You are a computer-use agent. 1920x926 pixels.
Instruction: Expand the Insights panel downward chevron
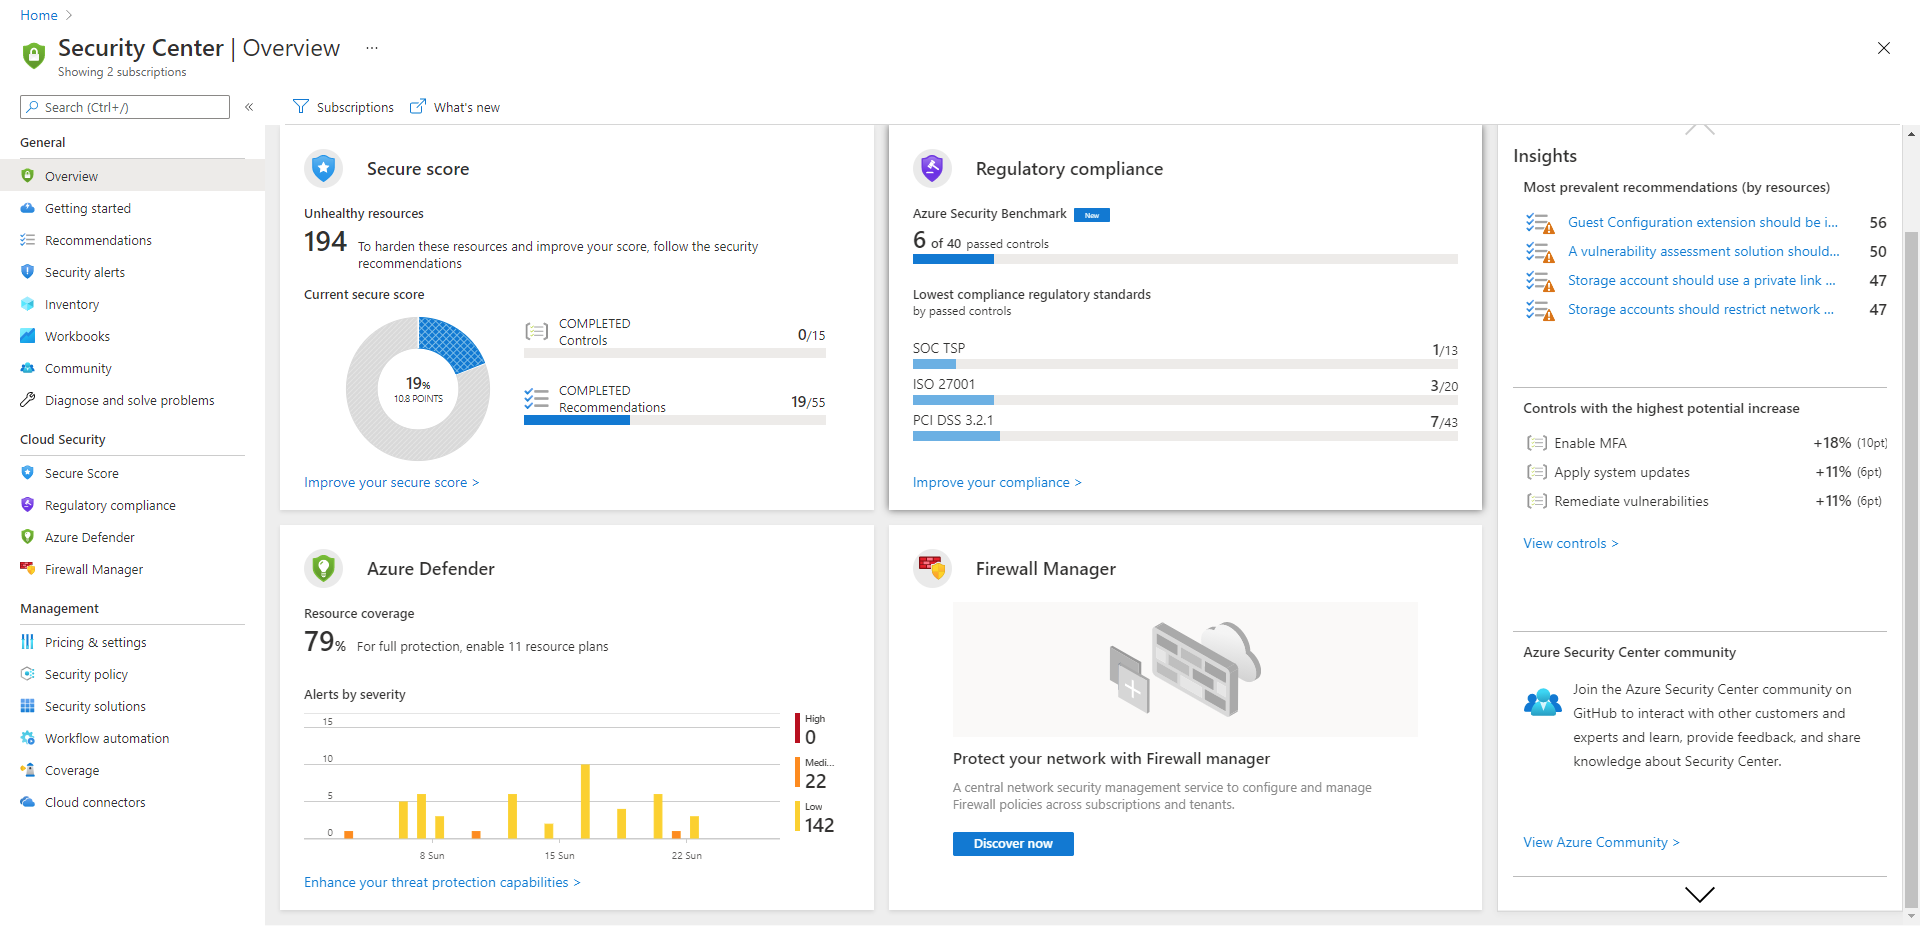click(x=1699, y=894)
